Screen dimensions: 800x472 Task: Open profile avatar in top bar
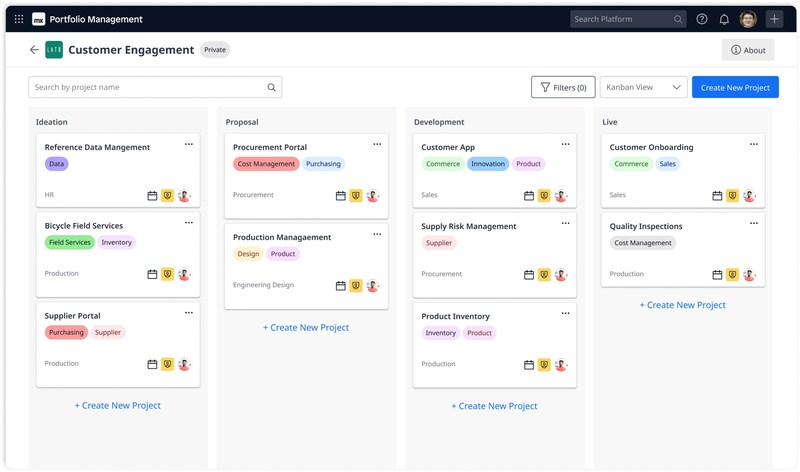tap(748, 19)
